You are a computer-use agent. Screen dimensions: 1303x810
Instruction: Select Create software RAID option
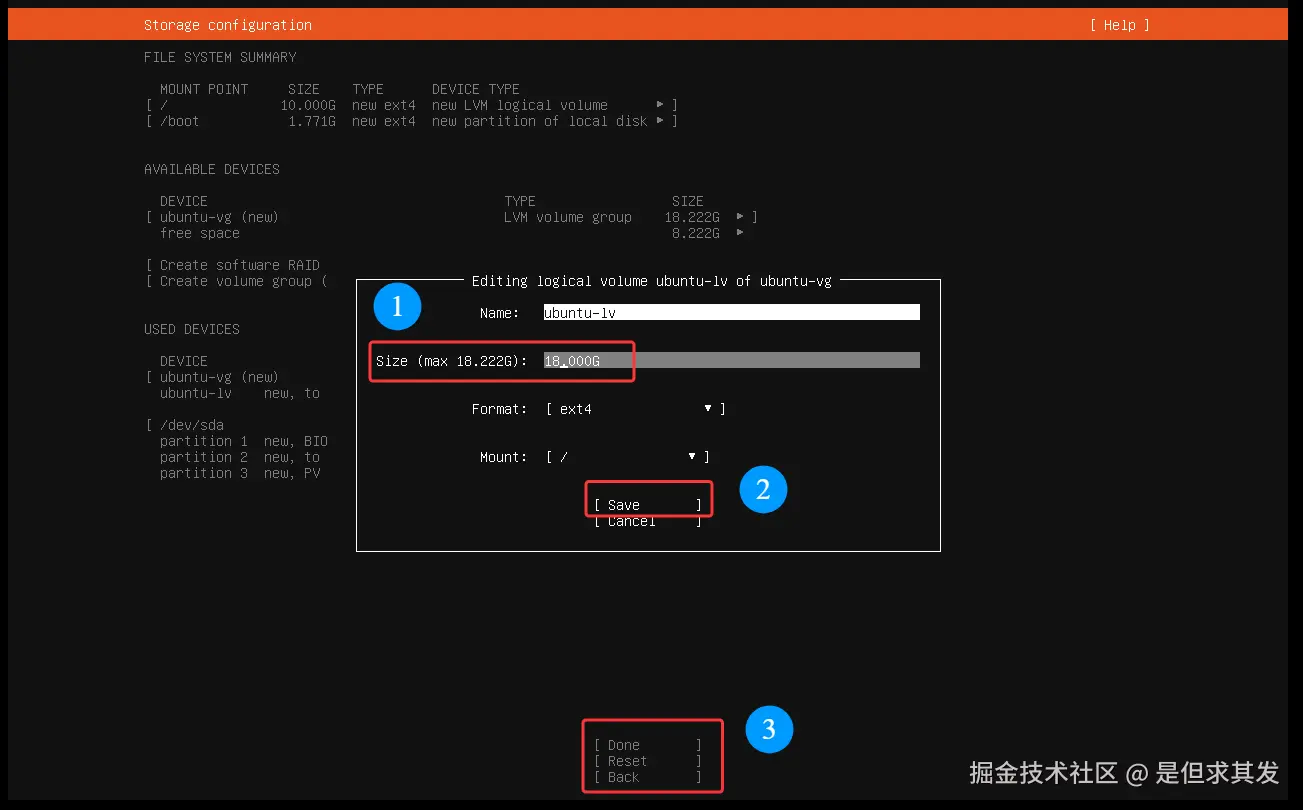pyautogui.click(x=233, y=264)
